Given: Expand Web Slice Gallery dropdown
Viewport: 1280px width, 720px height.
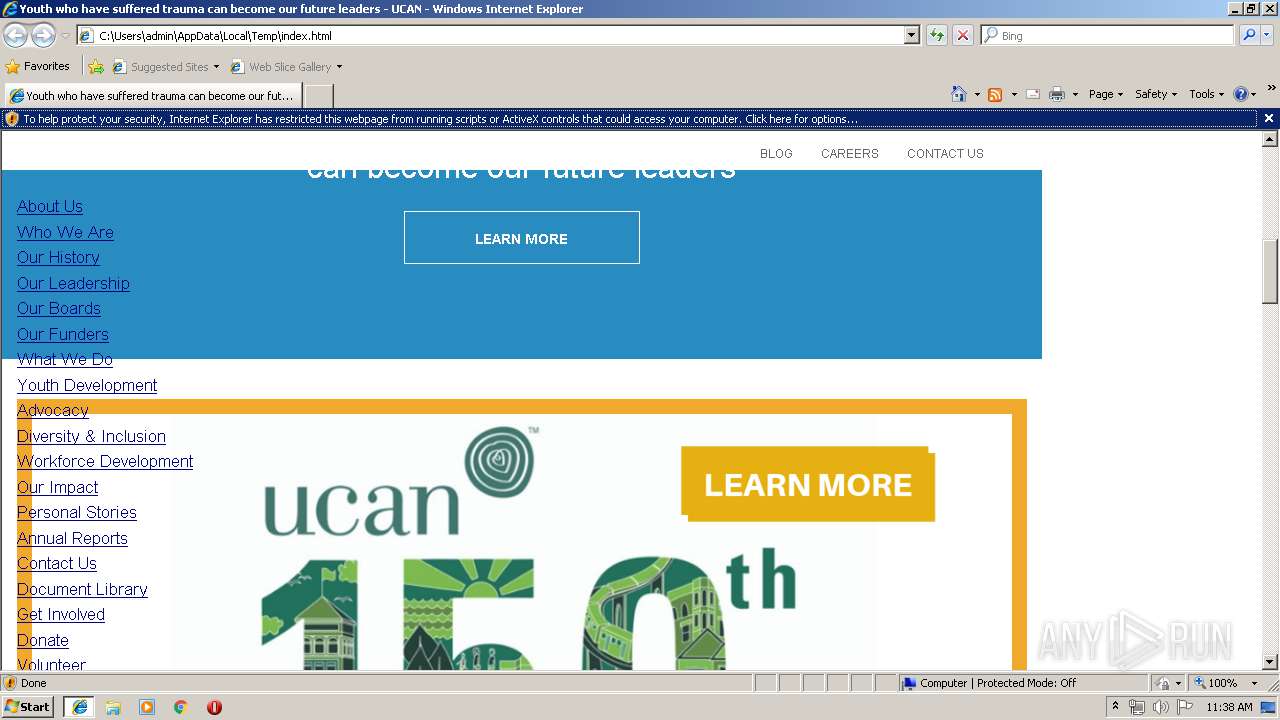Looking at the screenshot, I should click(x=339, y=67).
